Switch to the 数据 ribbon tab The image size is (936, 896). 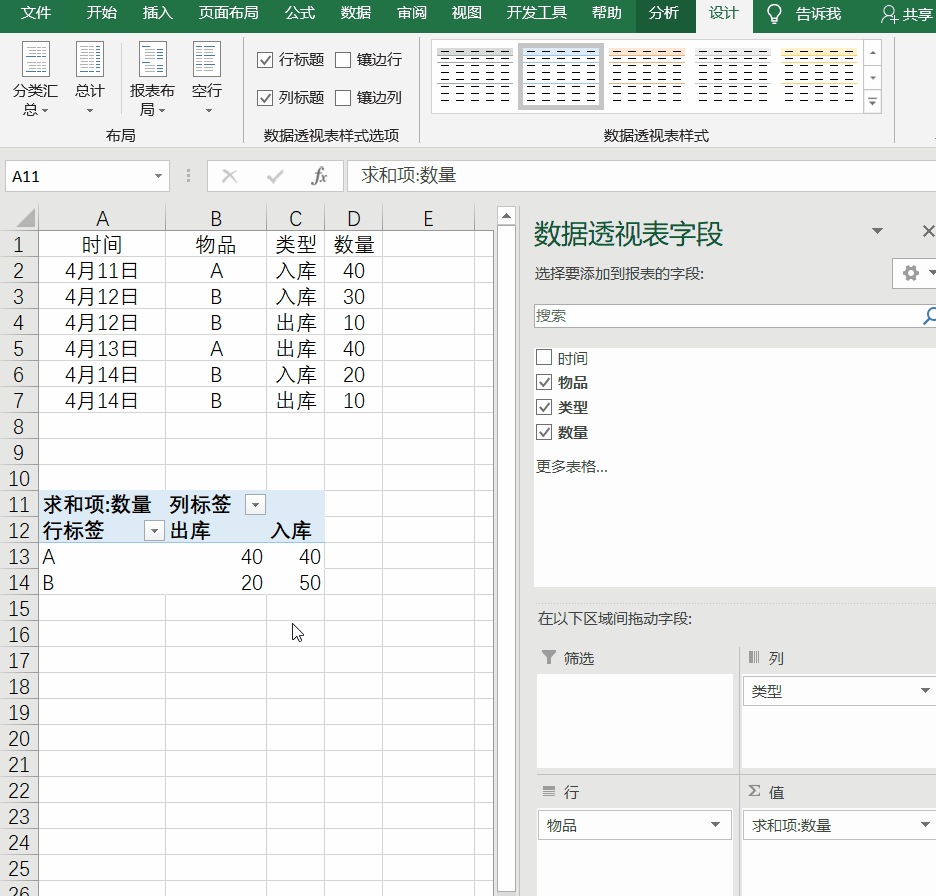point(355,14)
